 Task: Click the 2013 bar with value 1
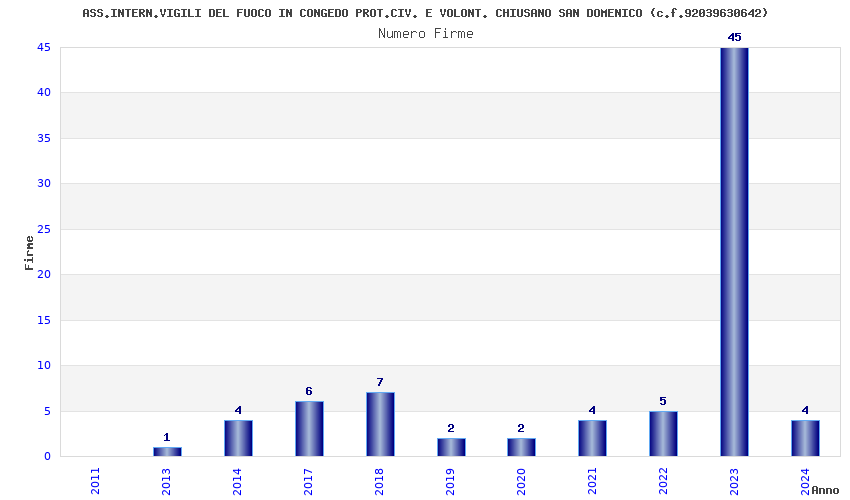point(167,451)
